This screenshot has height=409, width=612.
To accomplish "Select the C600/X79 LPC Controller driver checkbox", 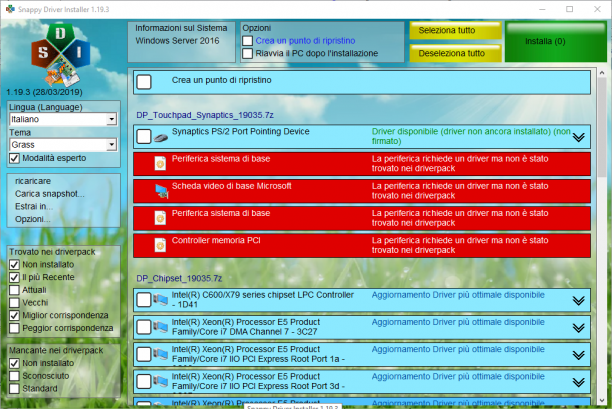I will pyautogui.click(x=144, y=300).
